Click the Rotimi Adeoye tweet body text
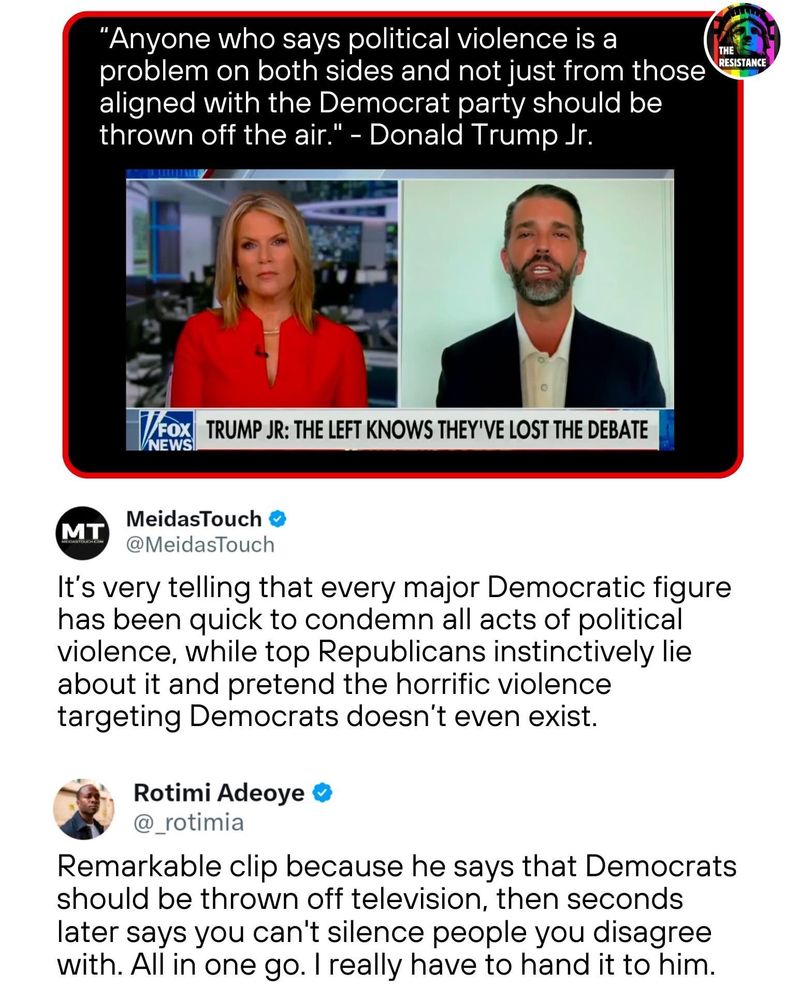800x1000 pixels. [396, 915]
